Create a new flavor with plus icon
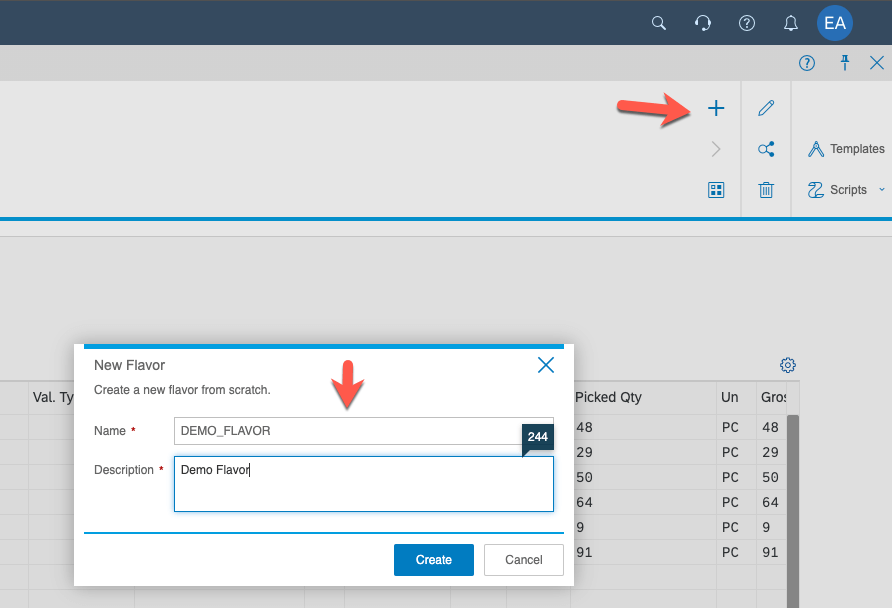Viewport: 892px width, 608px height. [716, 108]
